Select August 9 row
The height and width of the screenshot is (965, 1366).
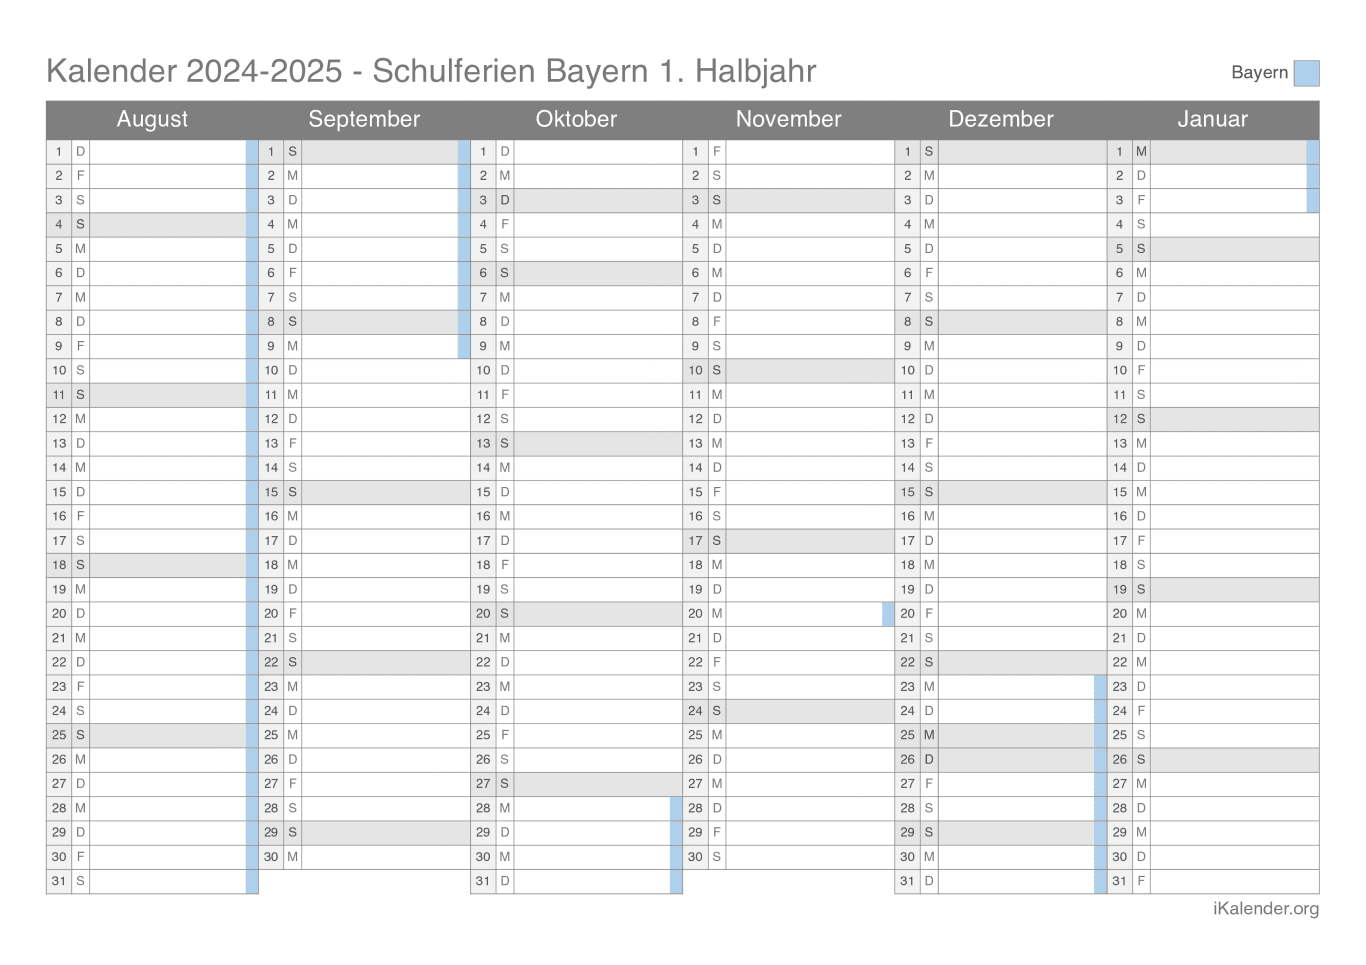tap(152, 346)
